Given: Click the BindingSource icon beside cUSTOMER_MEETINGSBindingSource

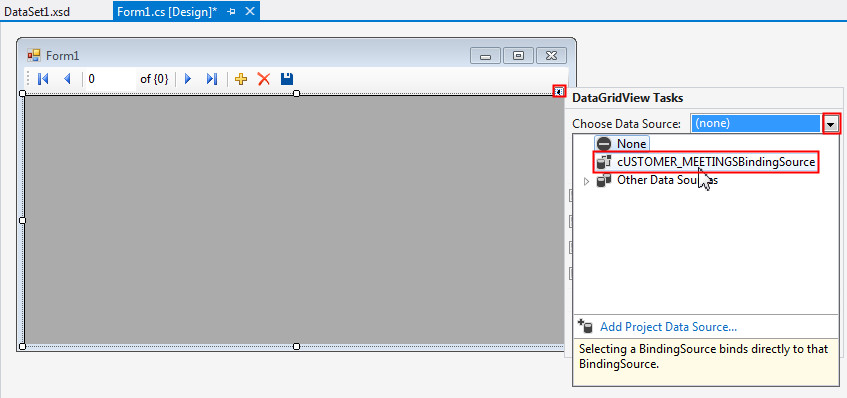Looking at the screenshot, I should point(604,161).
